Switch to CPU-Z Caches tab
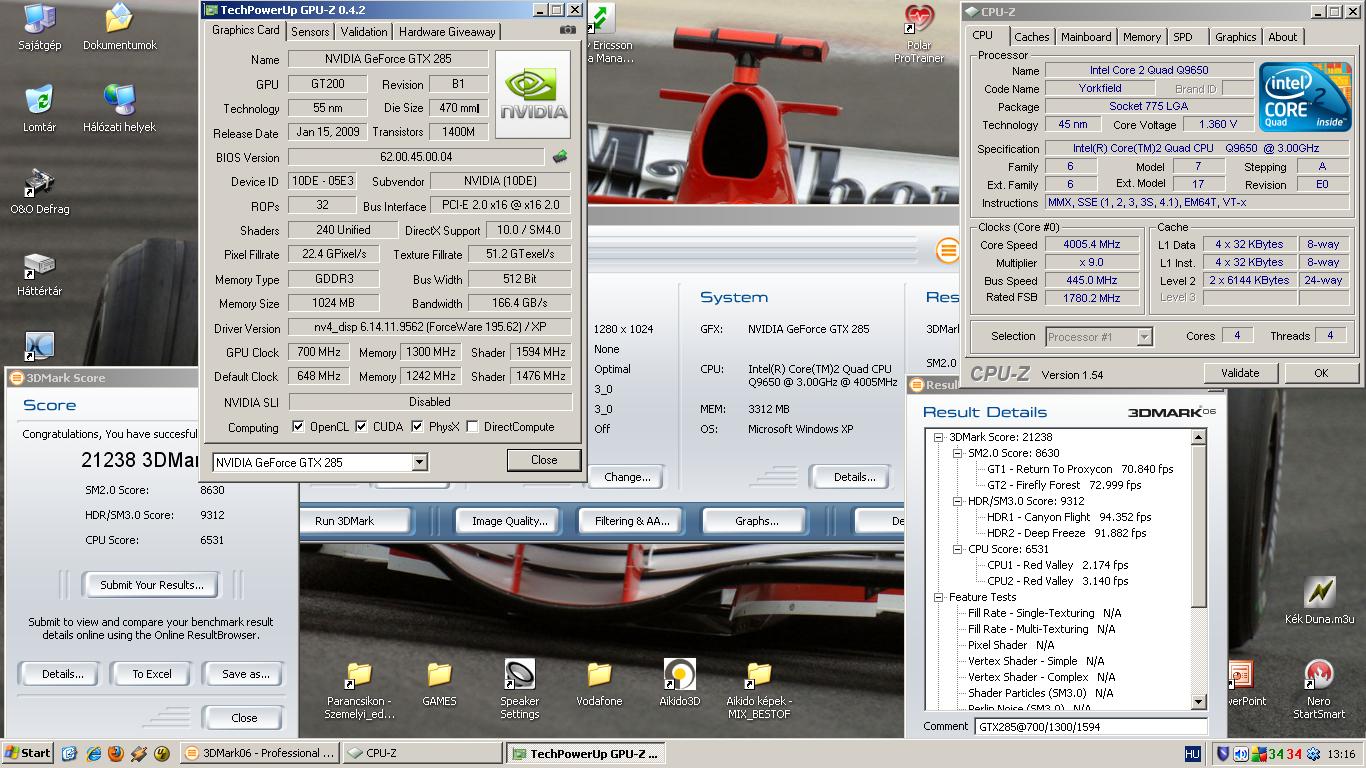Viewport: 1366px width, 768px height. pyautogui.click(x=1031, y=37)
